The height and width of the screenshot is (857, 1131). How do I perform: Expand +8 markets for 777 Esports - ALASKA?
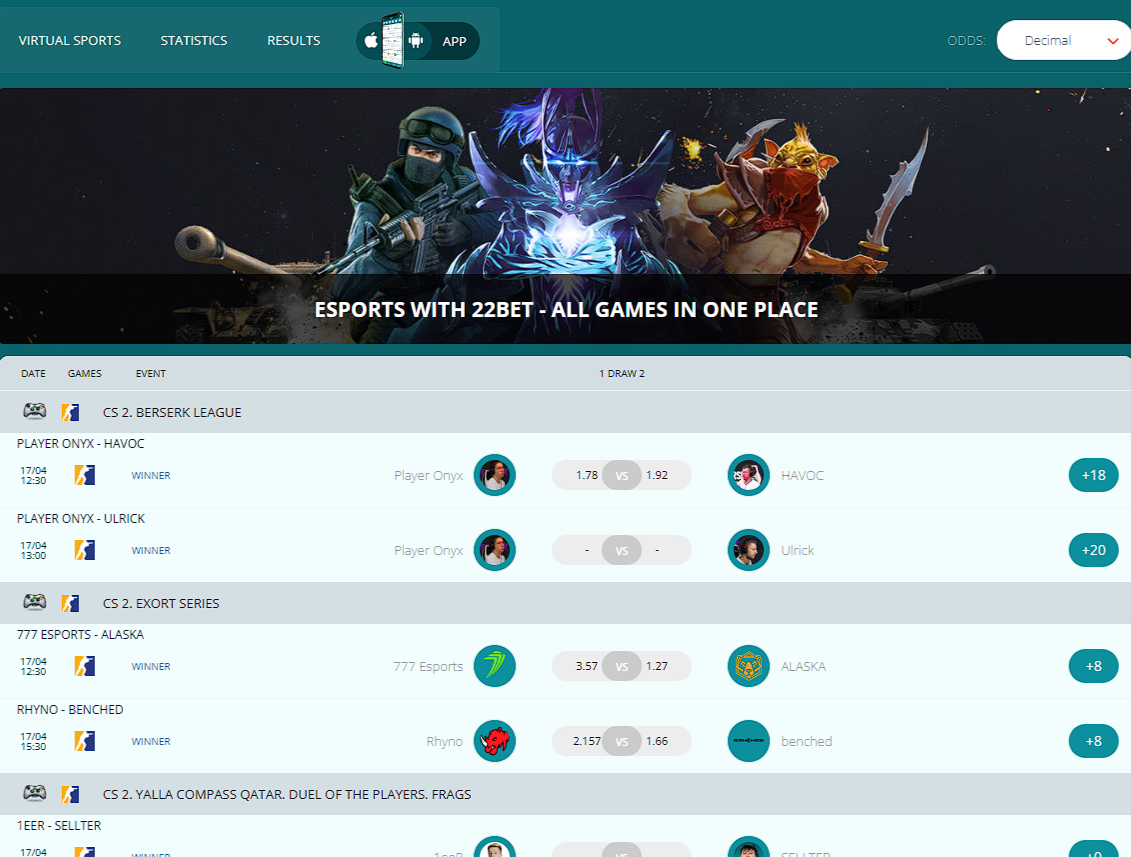point(1093,666)
